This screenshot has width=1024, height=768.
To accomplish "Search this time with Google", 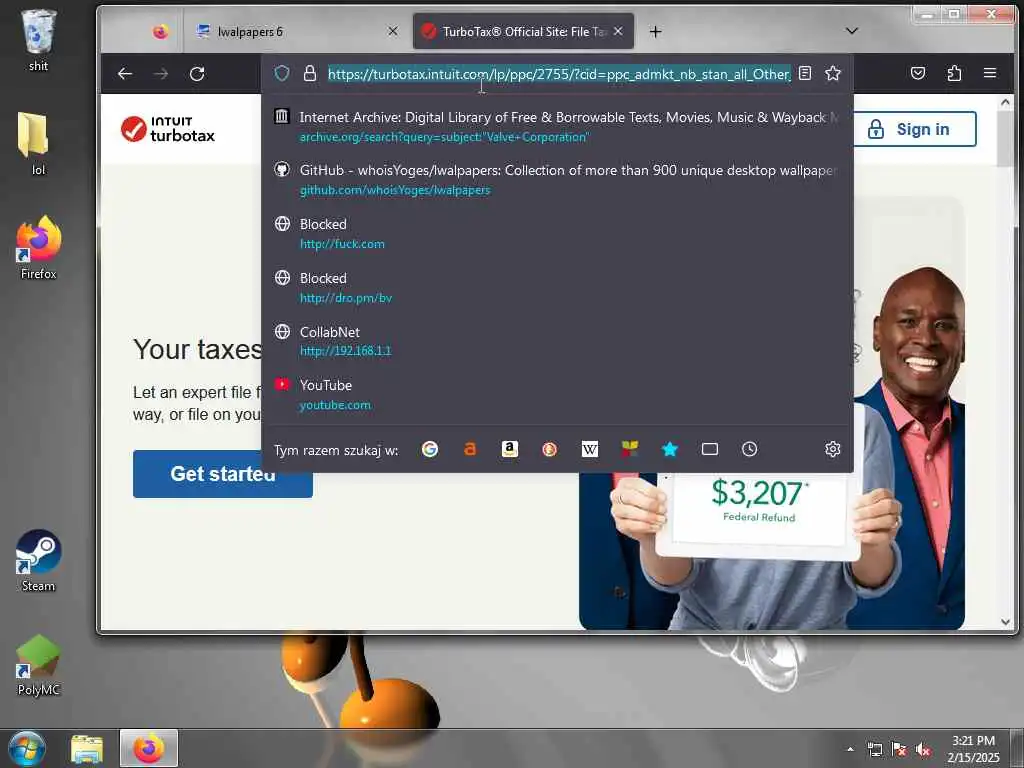I will [x=430, y=449].
